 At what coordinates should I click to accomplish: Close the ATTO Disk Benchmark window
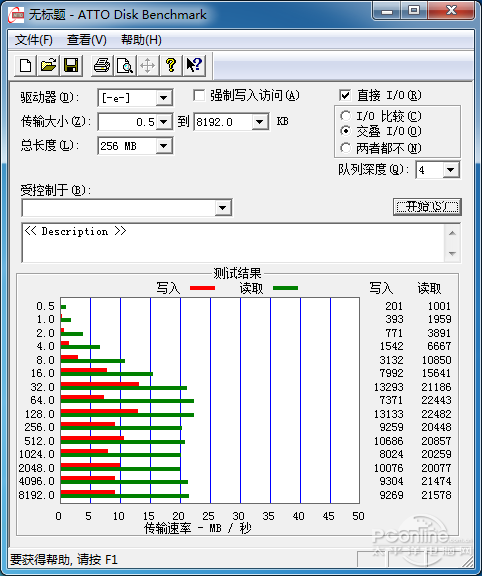click(x=451, y=10)
